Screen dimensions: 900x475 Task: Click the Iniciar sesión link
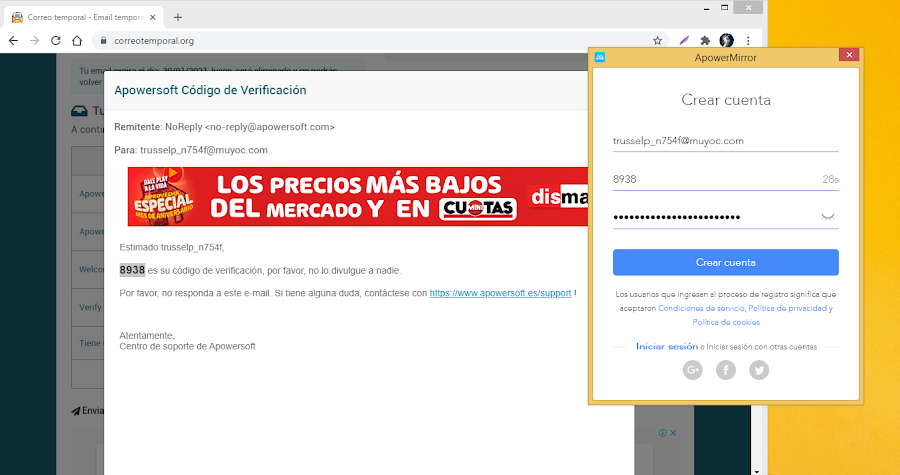coord(667,346)
